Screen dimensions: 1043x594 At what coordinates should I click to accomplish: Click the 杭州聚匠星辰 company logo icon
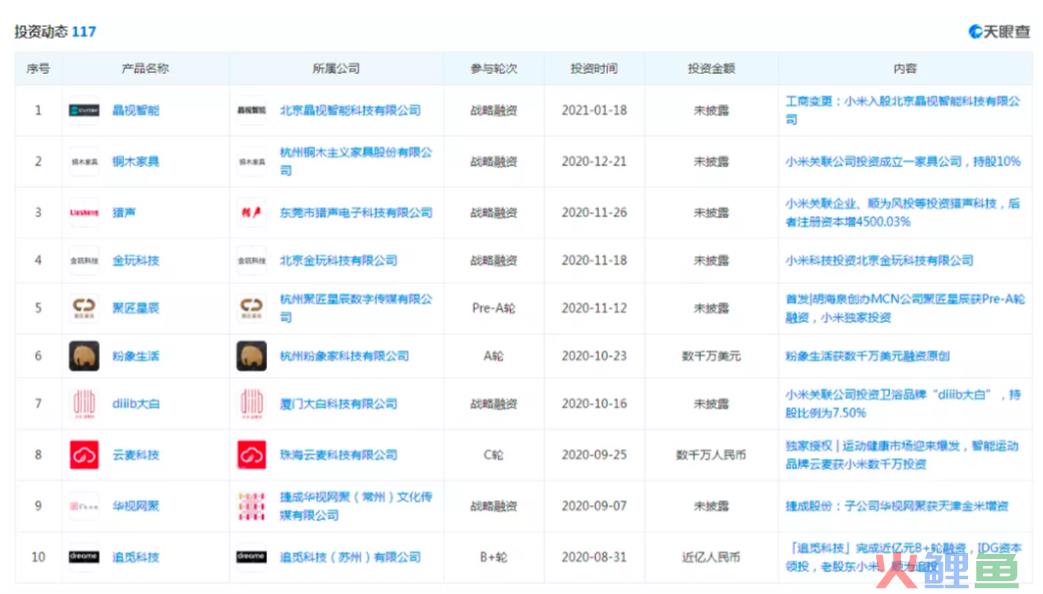pyautogui.click(x=251, y=308)
